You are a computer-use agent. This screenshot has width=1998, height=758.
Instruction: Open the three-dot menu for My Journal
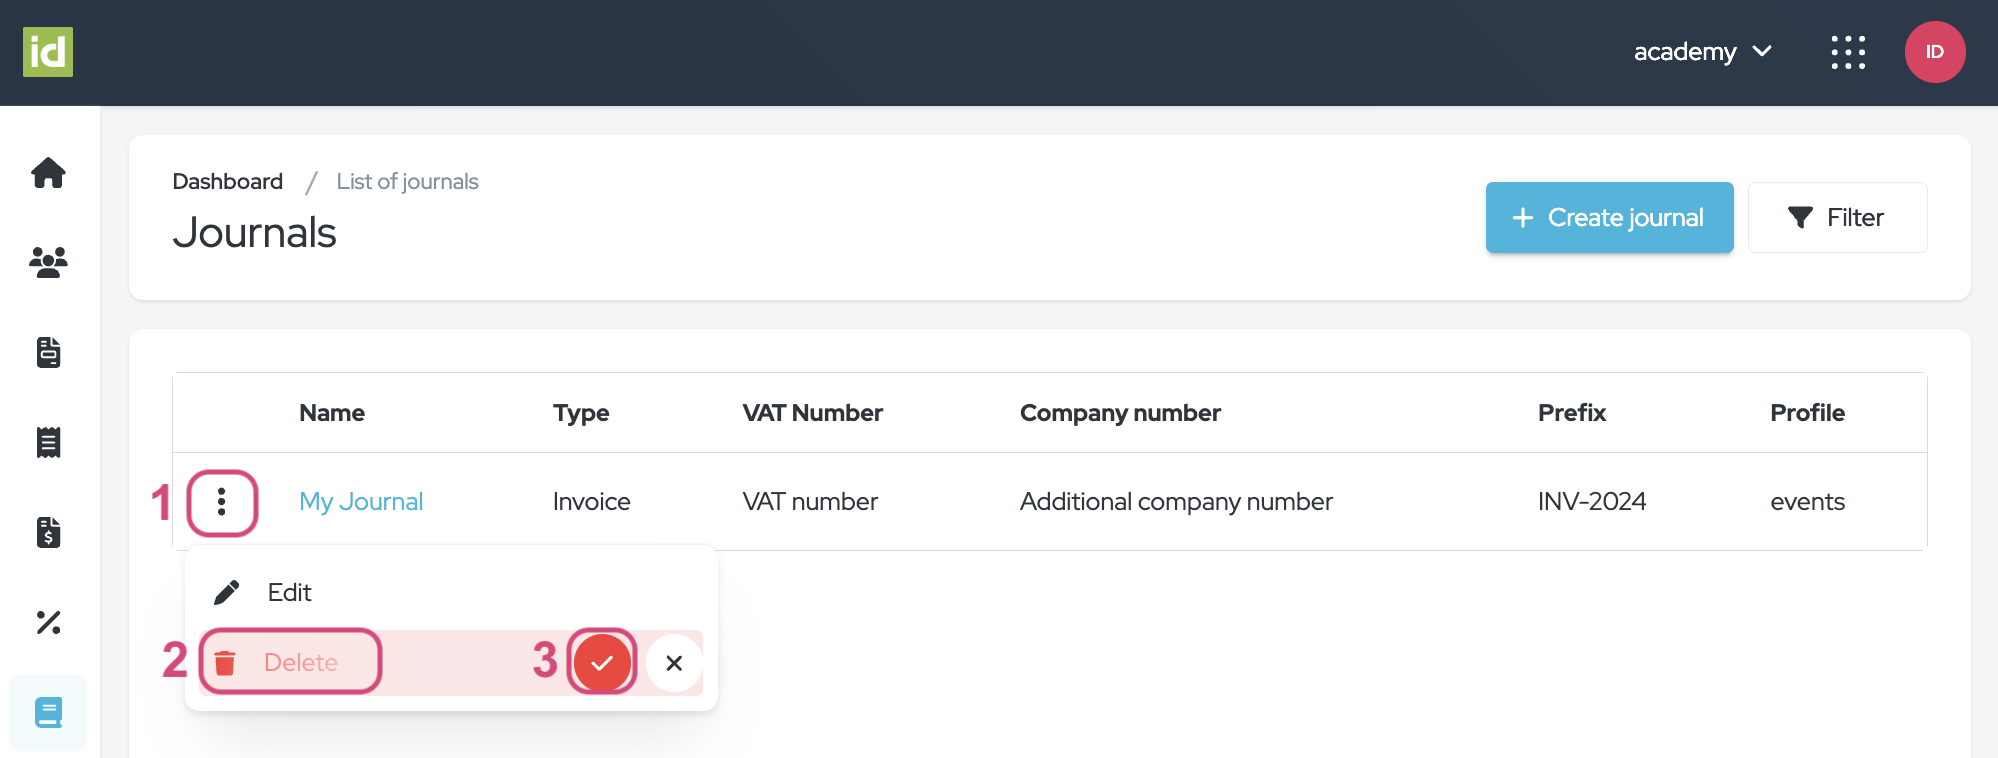(x=222, y=502)
